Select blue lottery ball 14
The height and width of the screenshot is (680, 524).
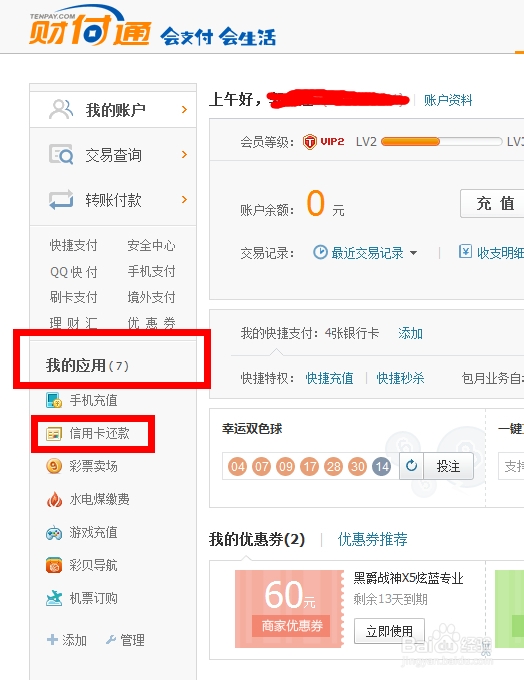click(382, 467)
